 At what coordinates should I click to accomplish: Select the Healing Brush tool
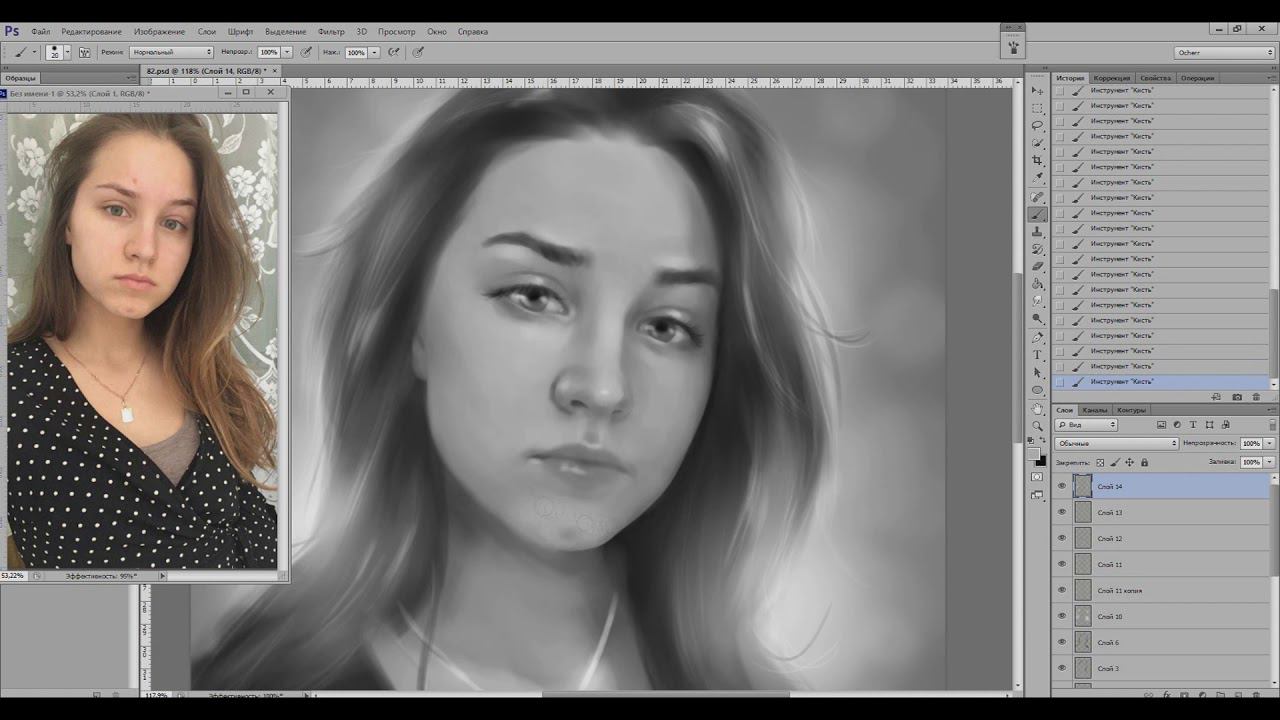[x=1037, y=197]
